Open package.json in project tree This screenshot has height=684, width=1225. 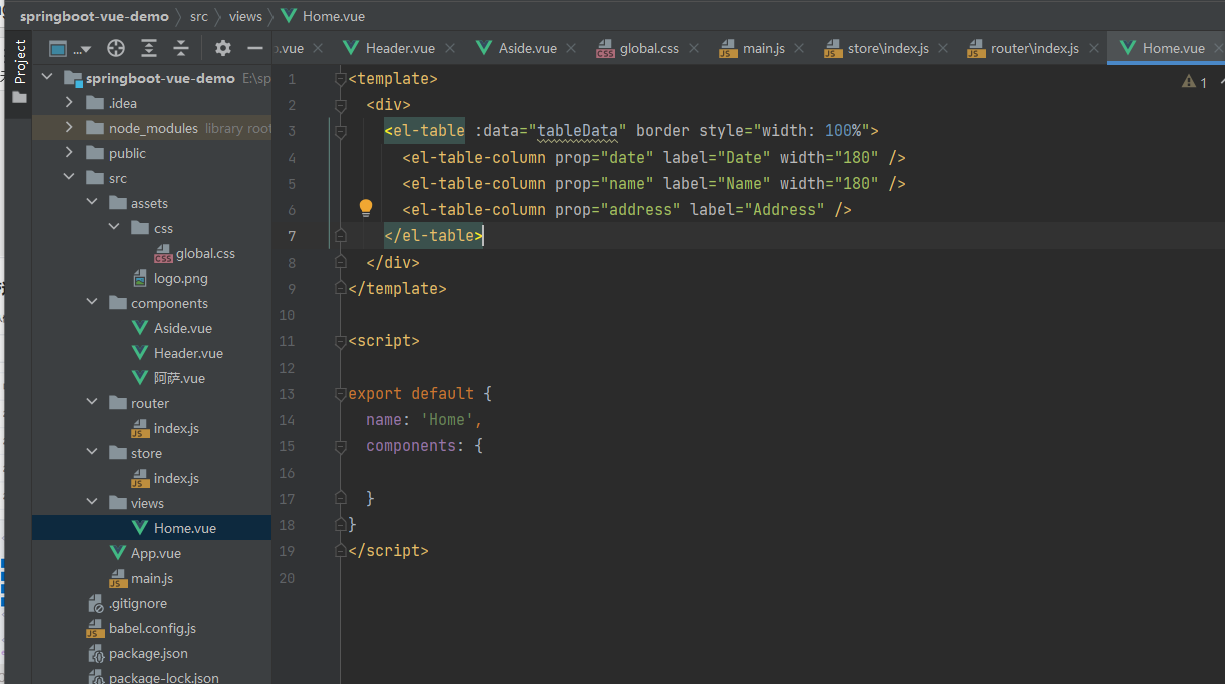(137, 653)
